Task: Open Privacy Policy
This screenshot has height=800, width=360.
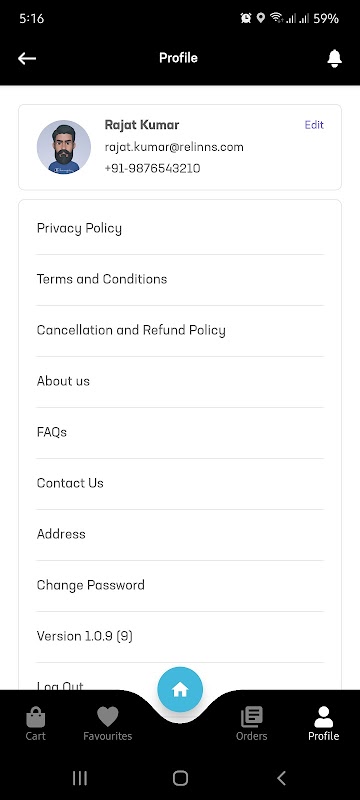Action: [x=180, y=229]
